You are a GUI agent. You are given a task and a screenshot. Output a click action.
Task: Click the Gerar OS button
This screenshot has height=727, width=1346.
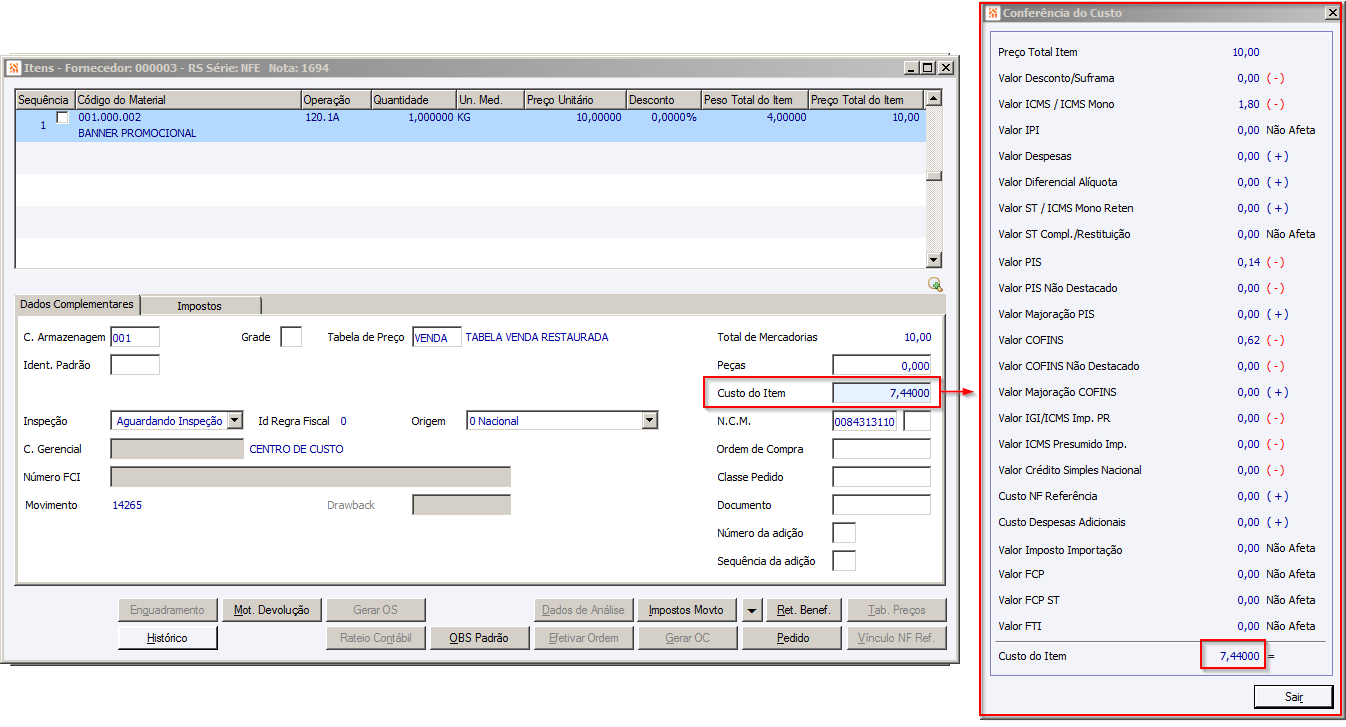pyautogui.click(x=376, y=610)
